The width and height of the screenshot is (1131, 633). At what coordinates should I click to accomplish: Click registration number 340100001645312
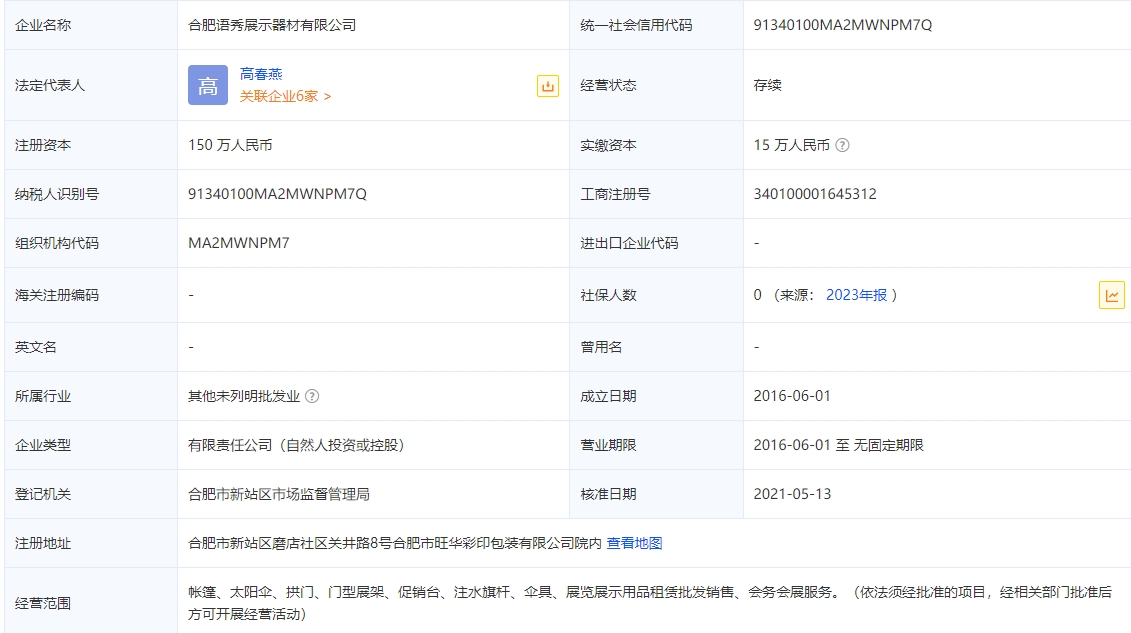[x=815, y=194]
